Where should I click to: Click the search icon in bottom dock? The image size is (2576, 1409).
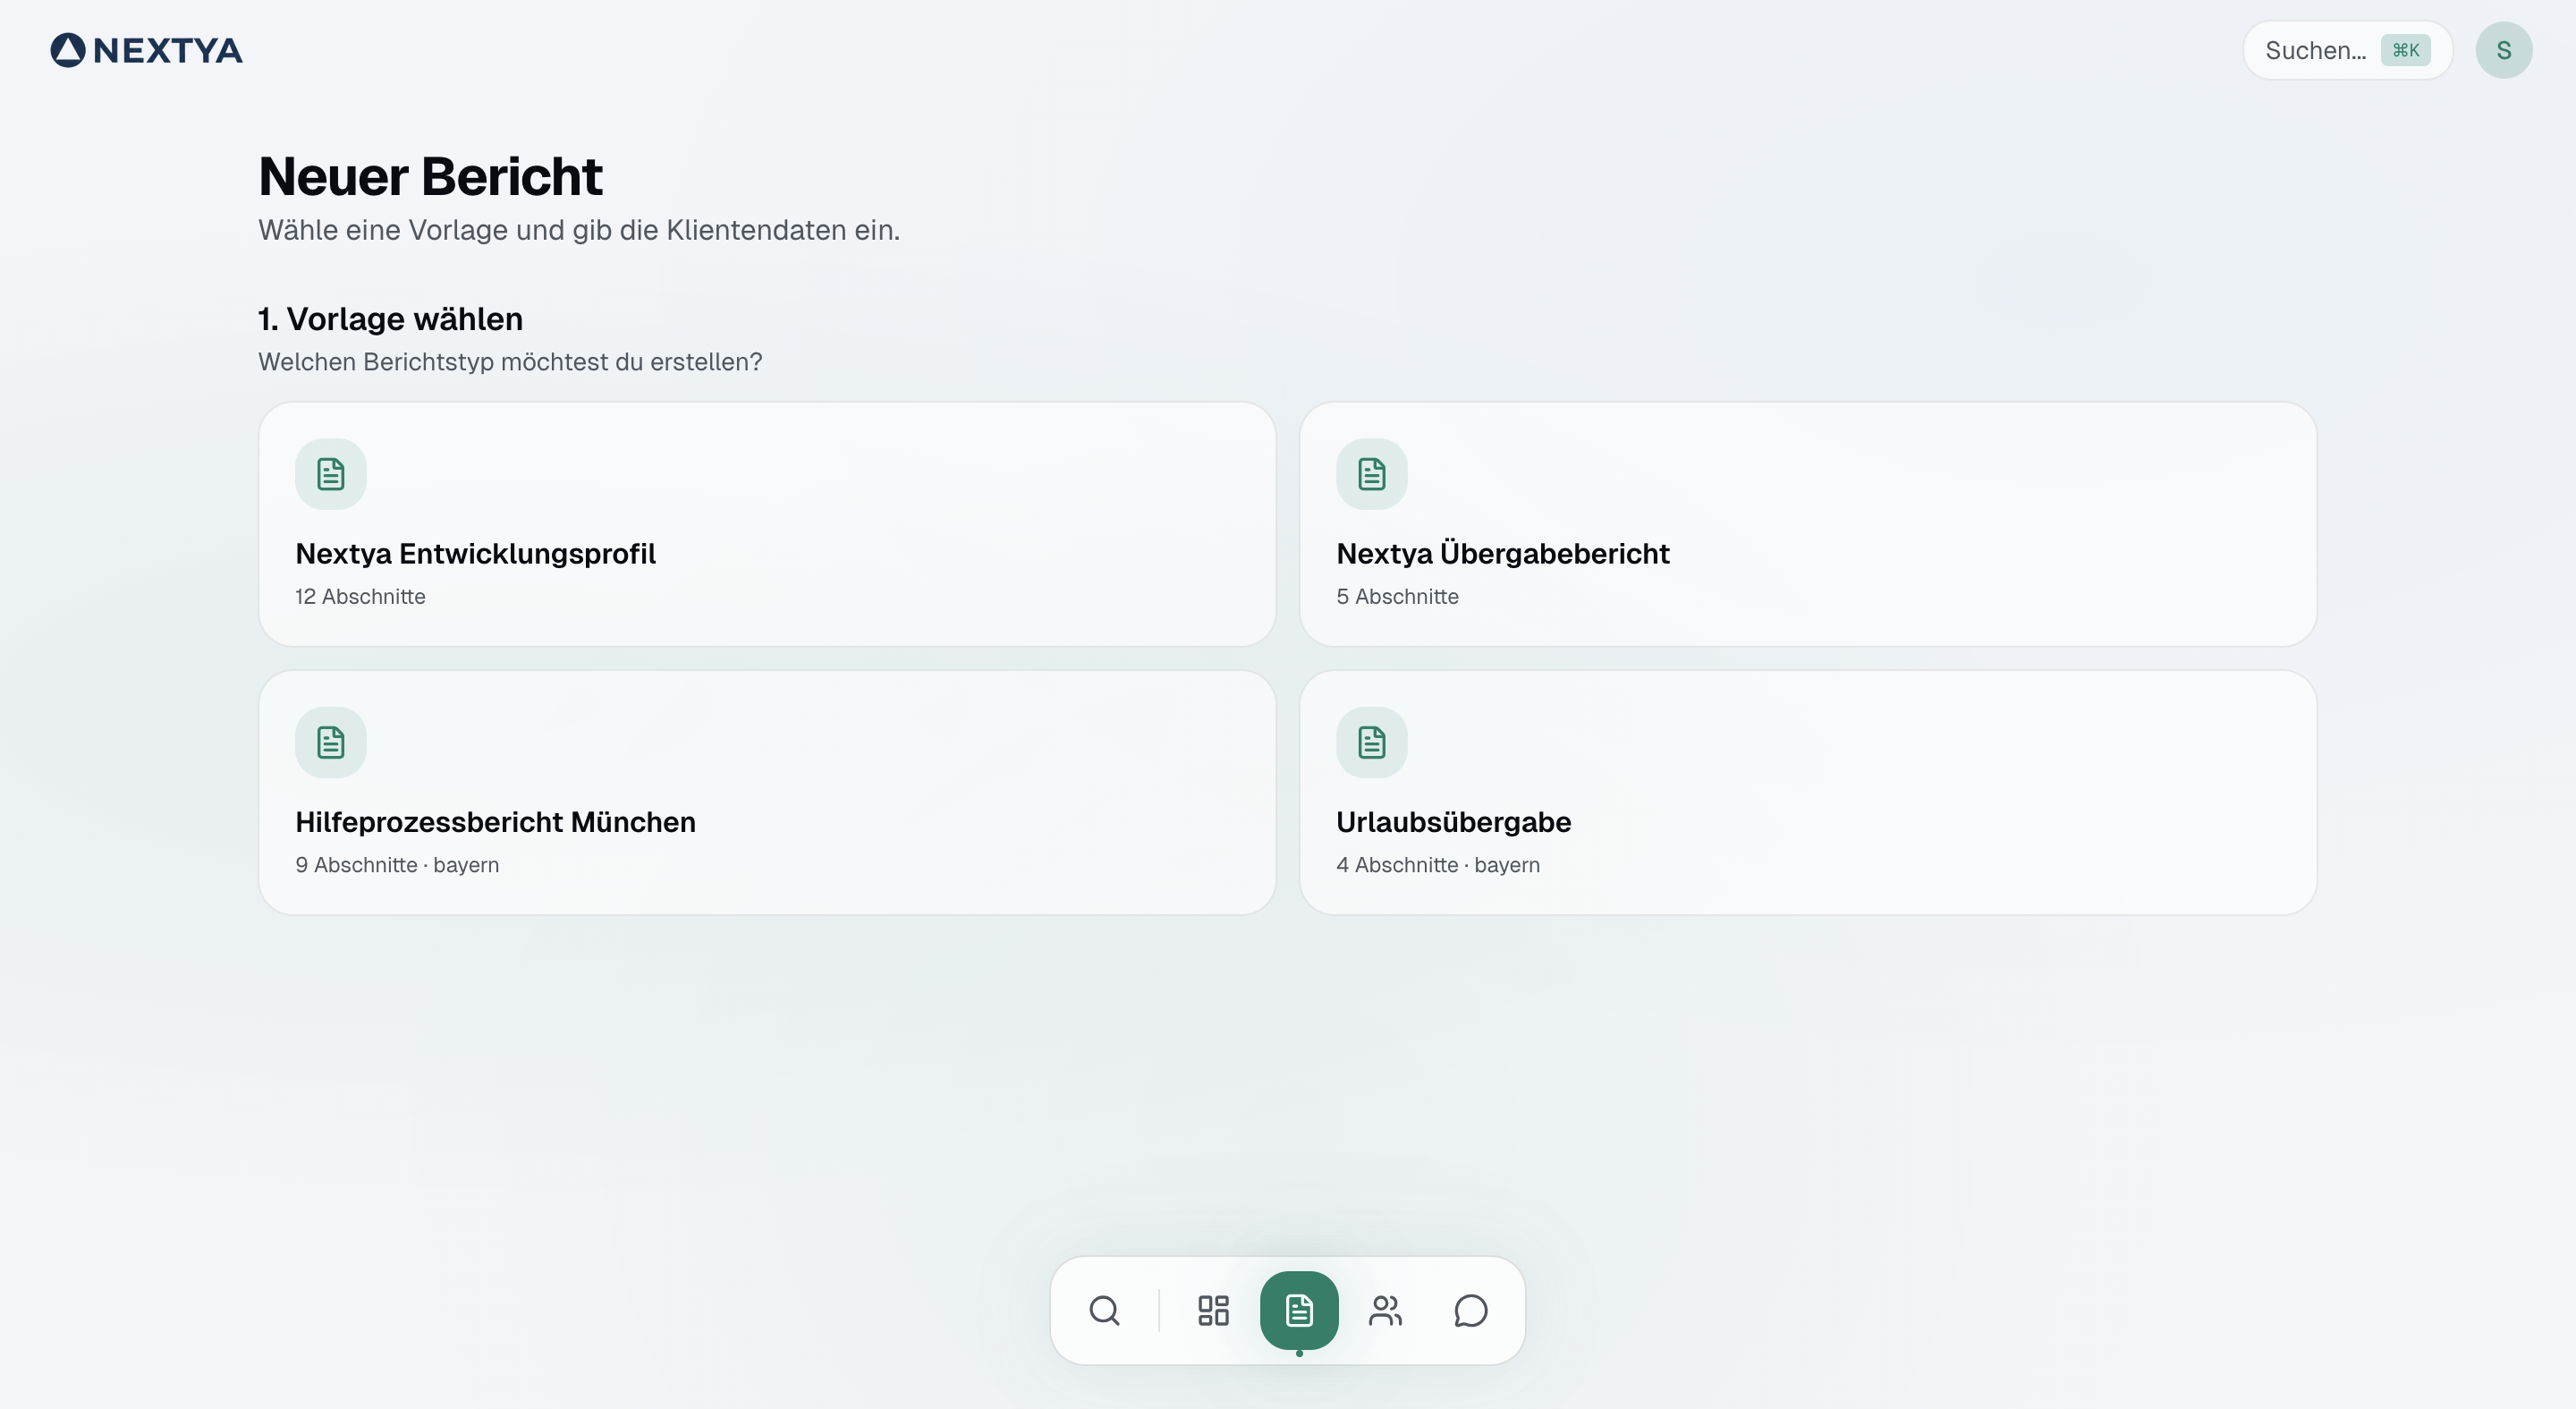point(1104,1310)
